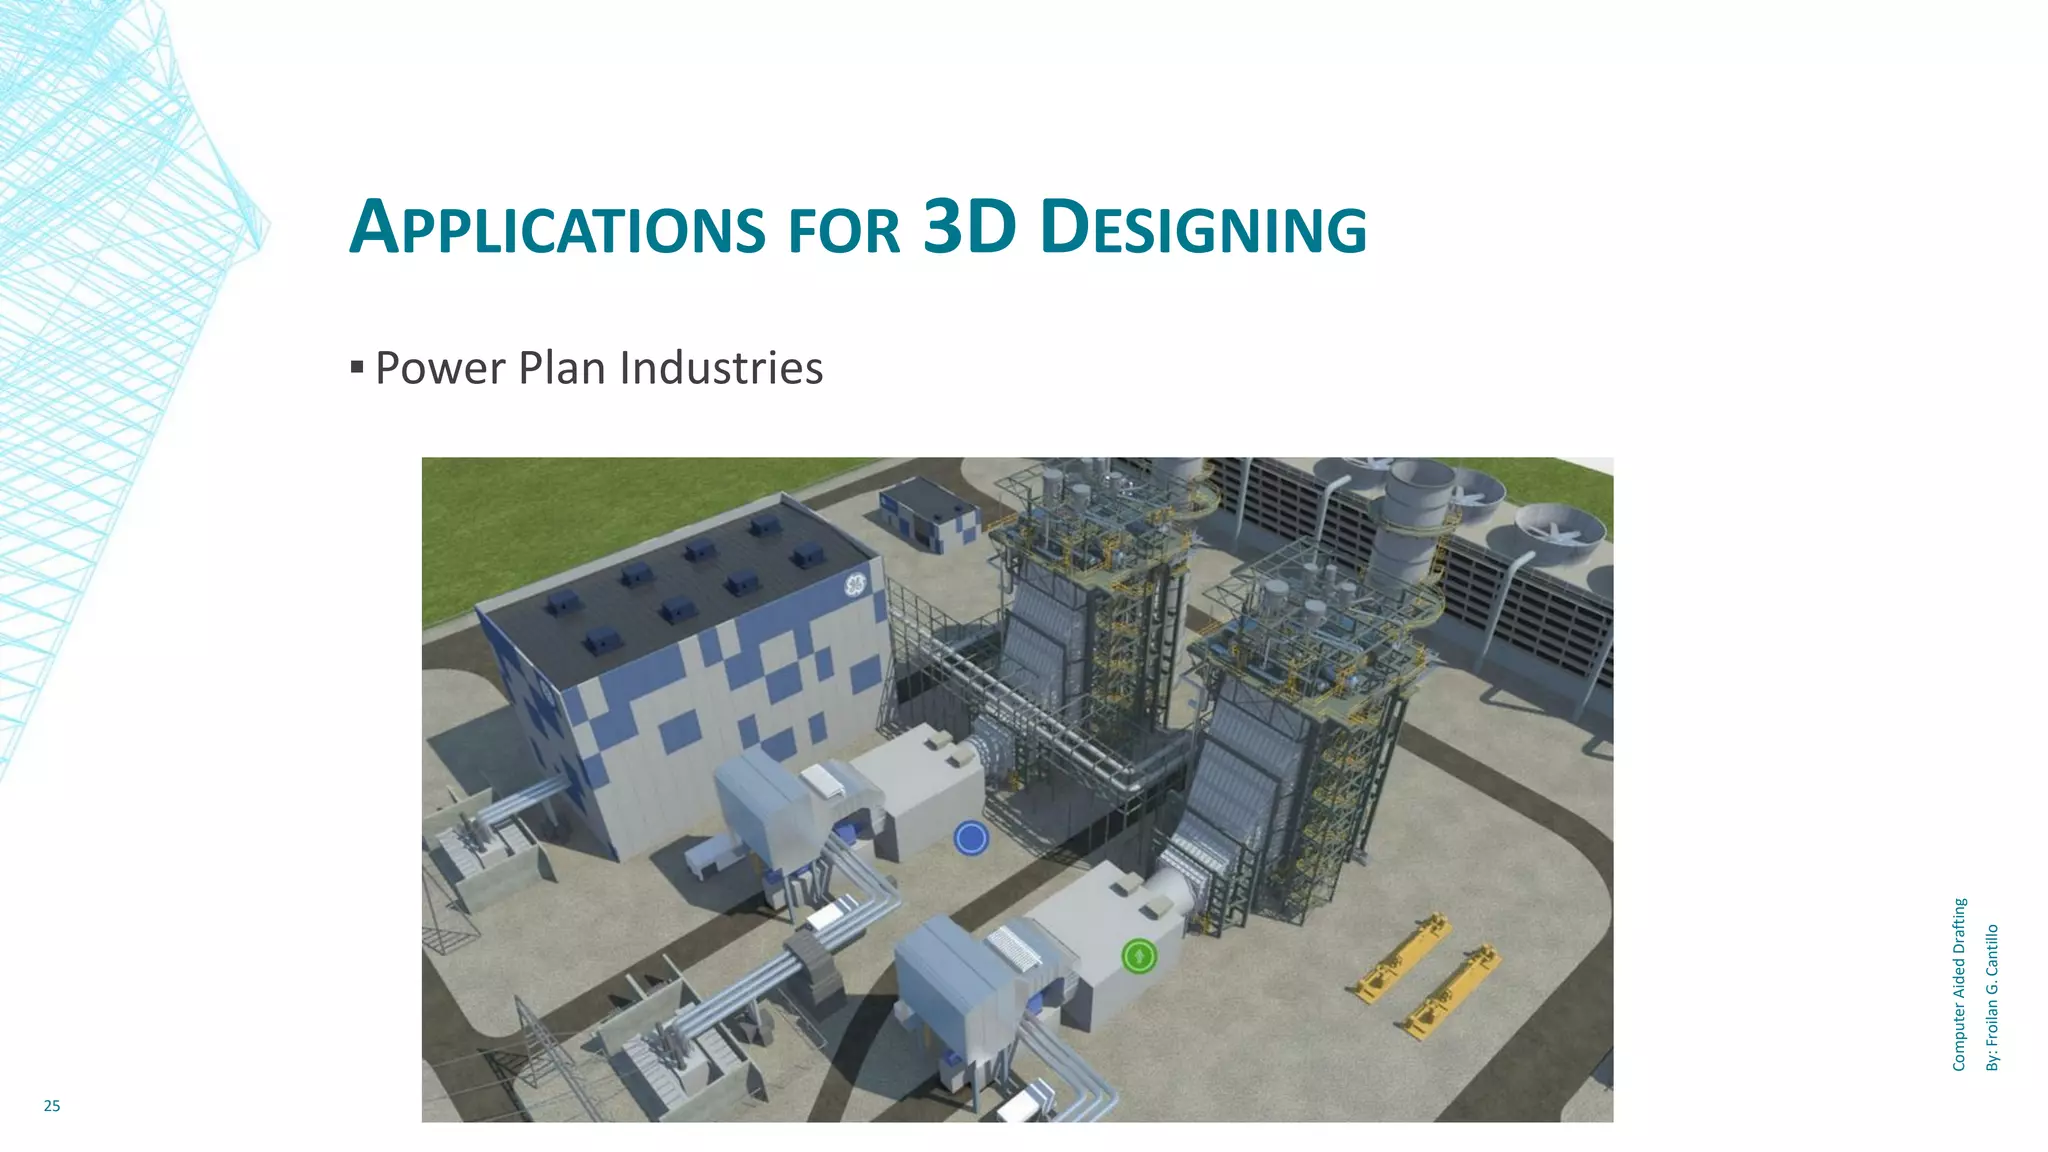Click the small blue outbuilding

pos(927,511)
